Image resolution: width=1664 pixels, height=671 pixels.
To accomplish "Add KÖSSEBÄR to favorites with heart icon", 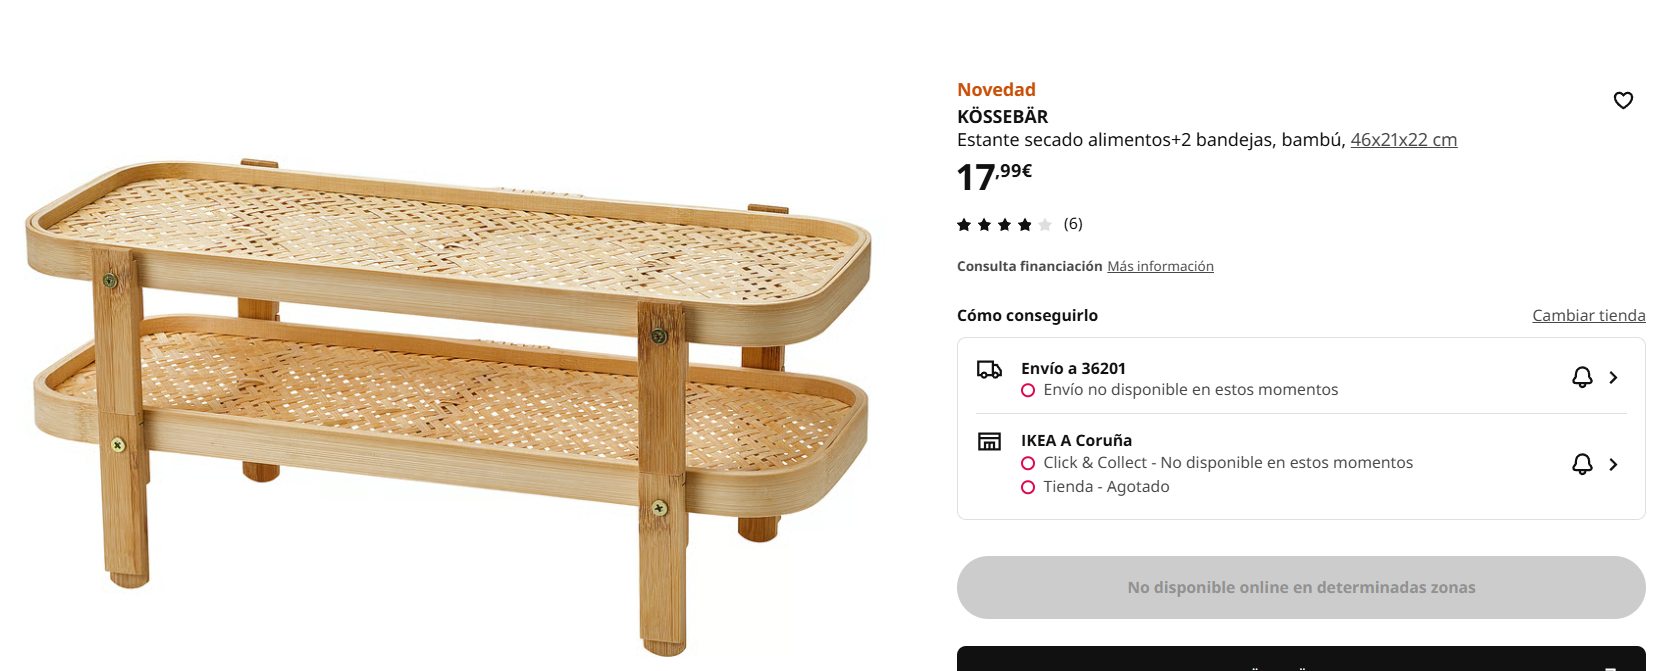I will (1623, 100).
